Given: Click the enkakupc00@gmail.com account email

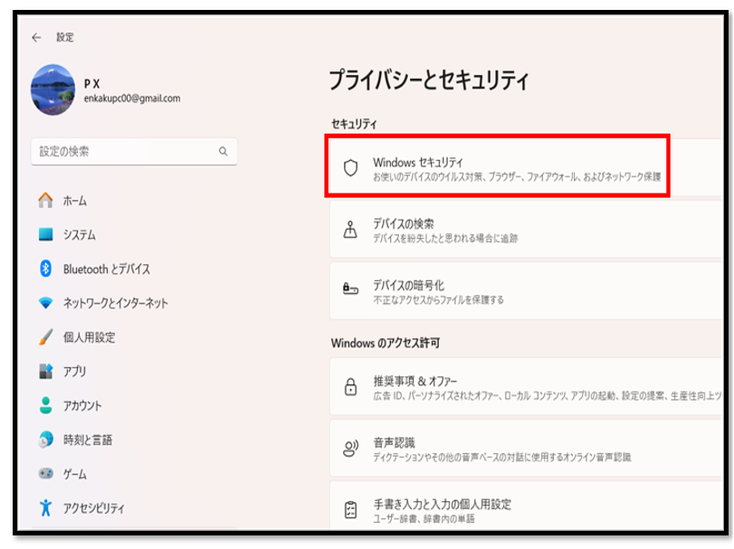Looking at the screenshot, I should point(132,98).
